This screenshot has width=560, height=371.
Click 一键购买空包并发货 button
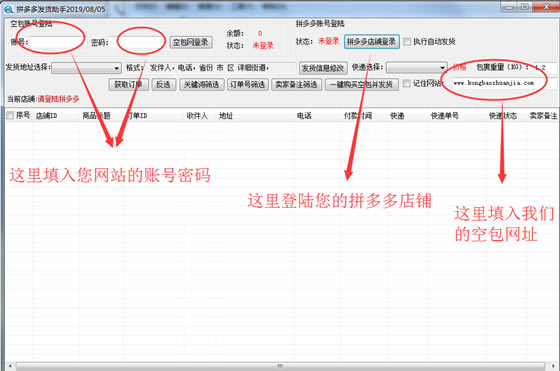[x=361, y=85]
